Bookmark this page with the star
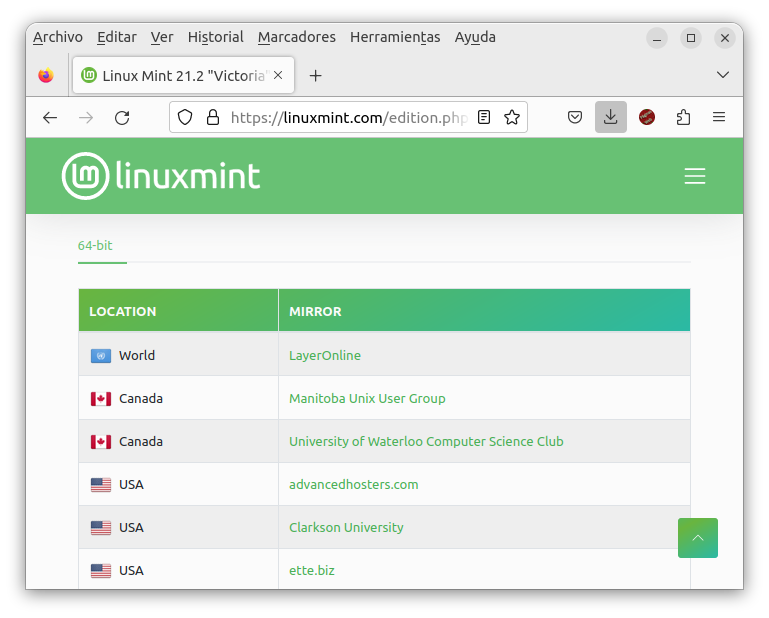The width and height of the screenshot is (769, 618). [x=512, y=117]
